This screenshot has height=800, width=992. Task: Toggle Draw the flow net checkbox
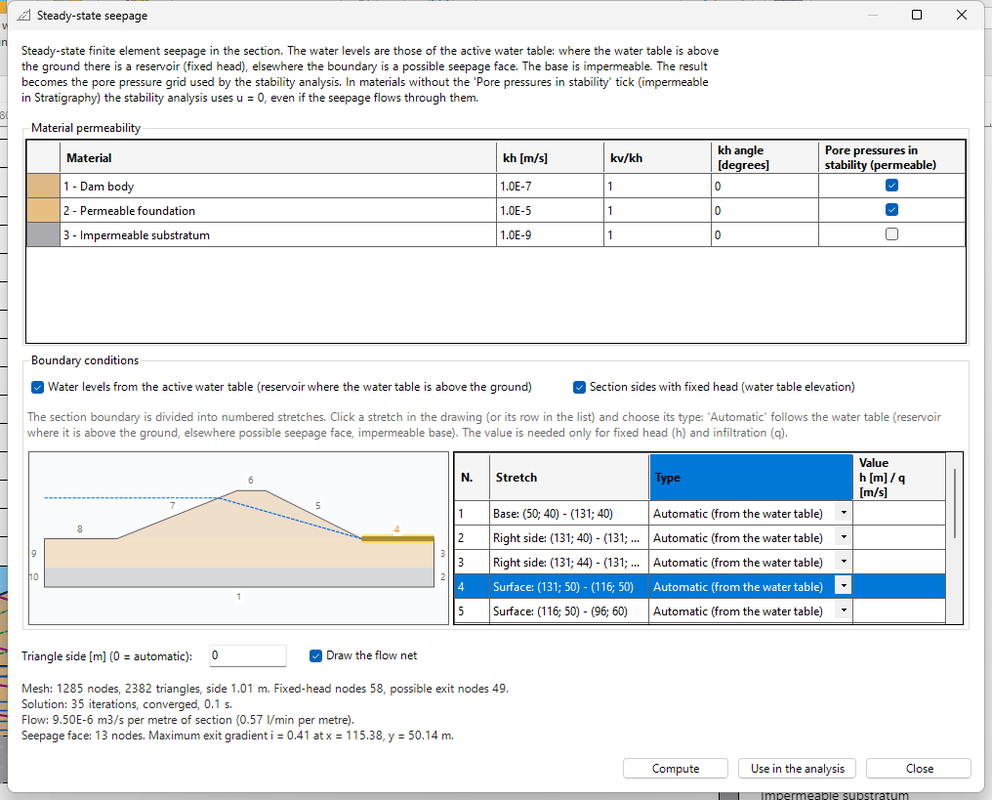pyautogui.click(x=316, y=656)
